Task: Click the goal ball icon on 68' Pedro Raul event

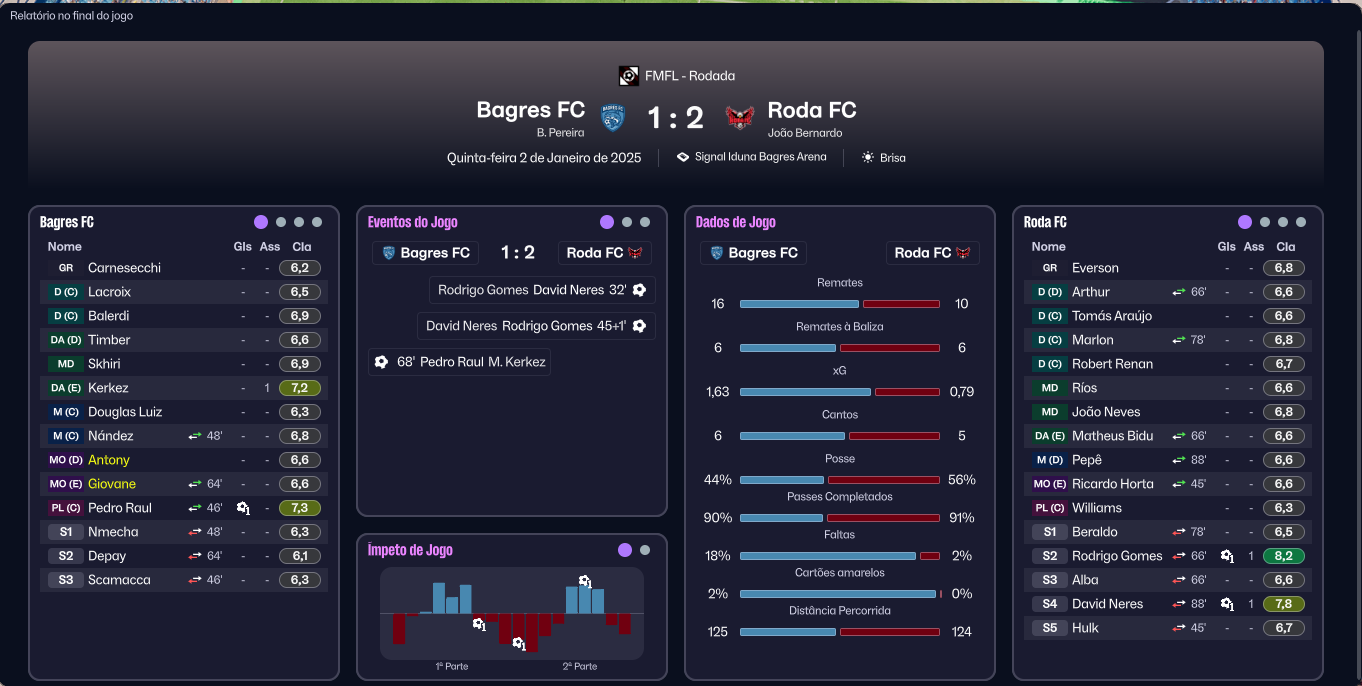Action: point(381,362)
